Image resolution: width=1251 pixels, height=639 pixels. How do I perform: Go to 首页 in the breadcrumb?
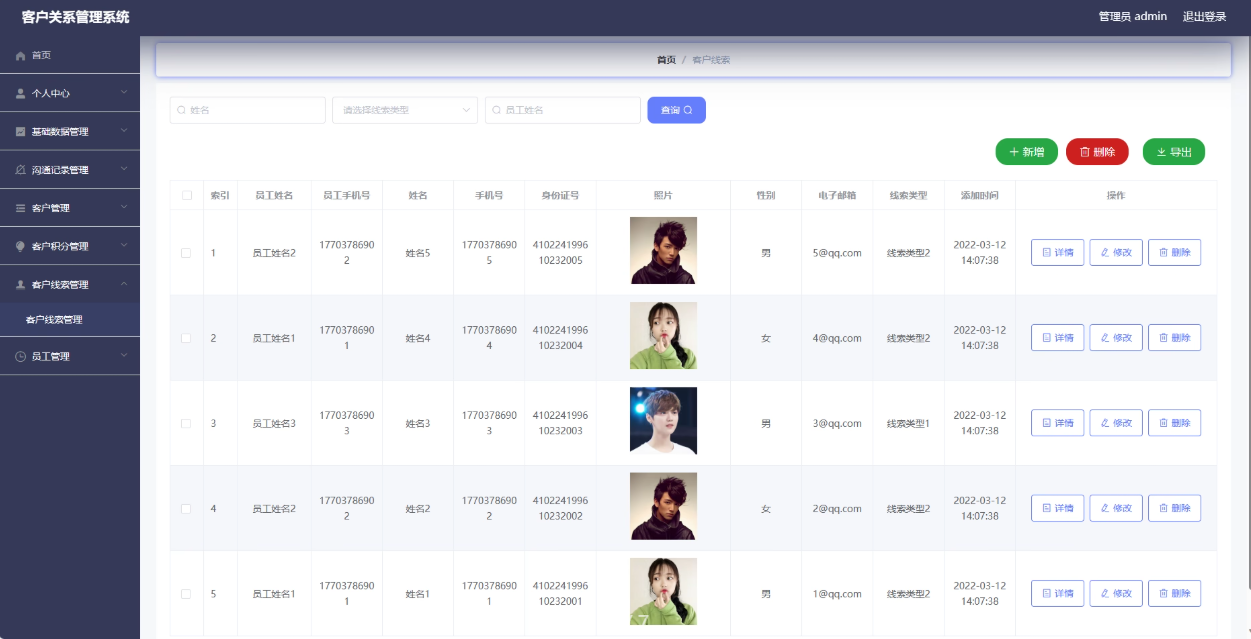click(x=665, y=60)
